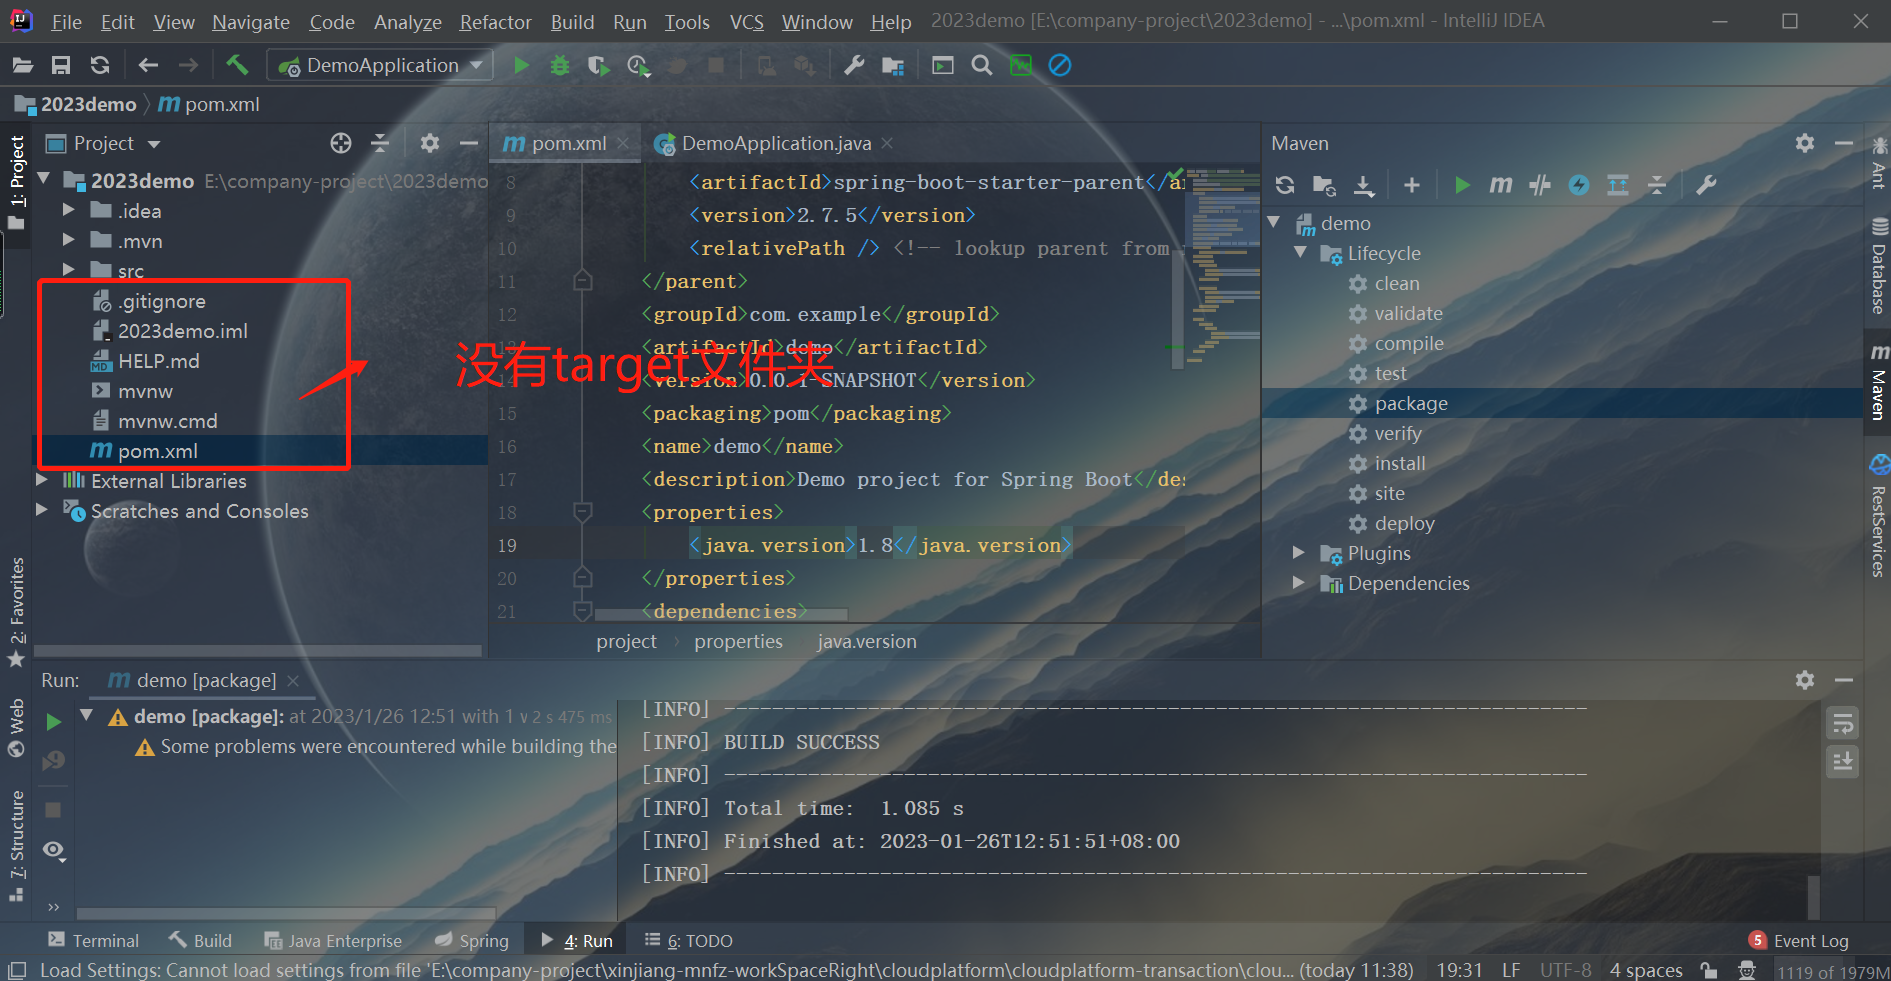1891x981 pixels.
Task: Toggle the Structure tool window side tab
Action: click(x=17, y=846)
